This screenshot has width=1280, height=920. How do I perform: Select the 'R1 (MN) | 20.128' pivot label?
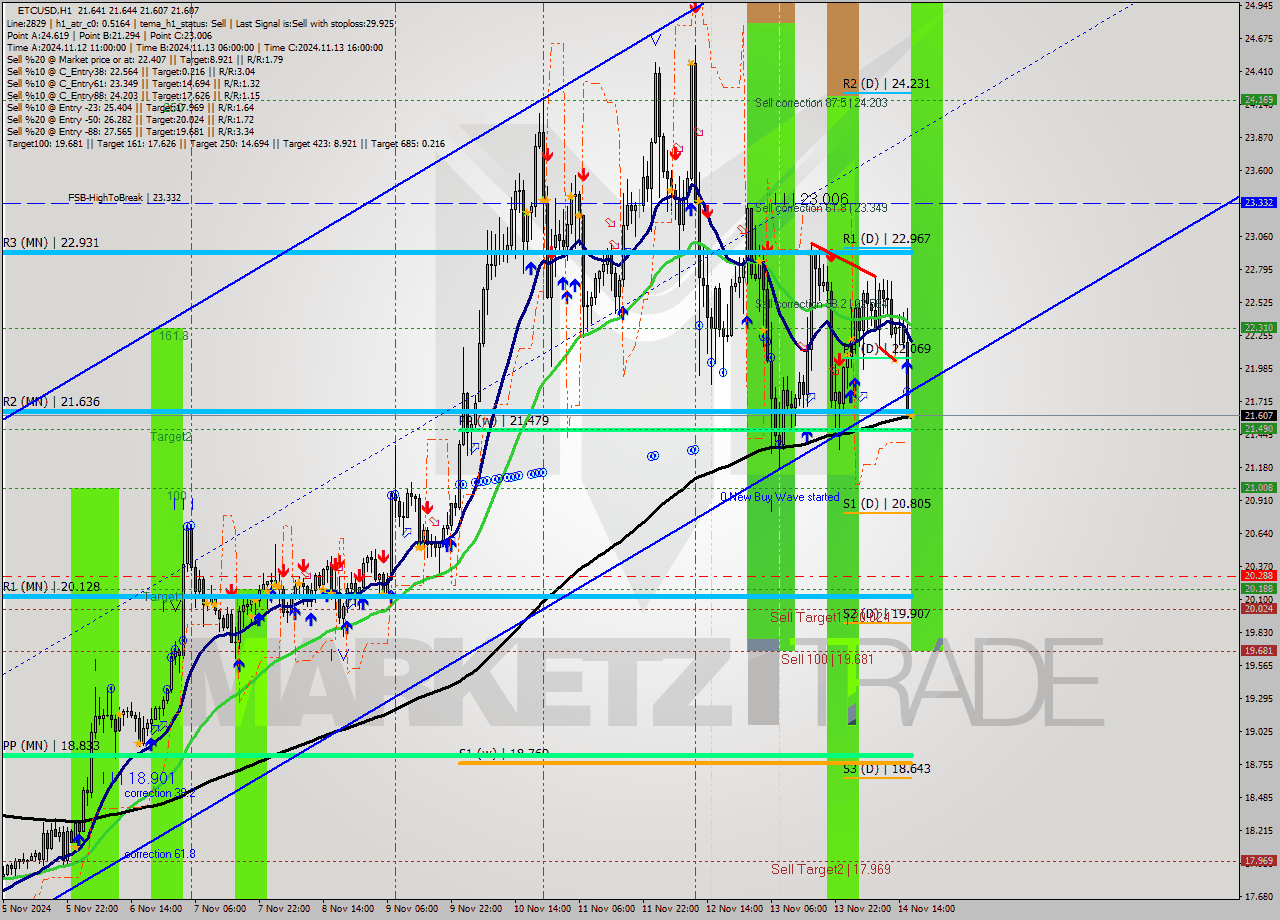click(51, 587)
